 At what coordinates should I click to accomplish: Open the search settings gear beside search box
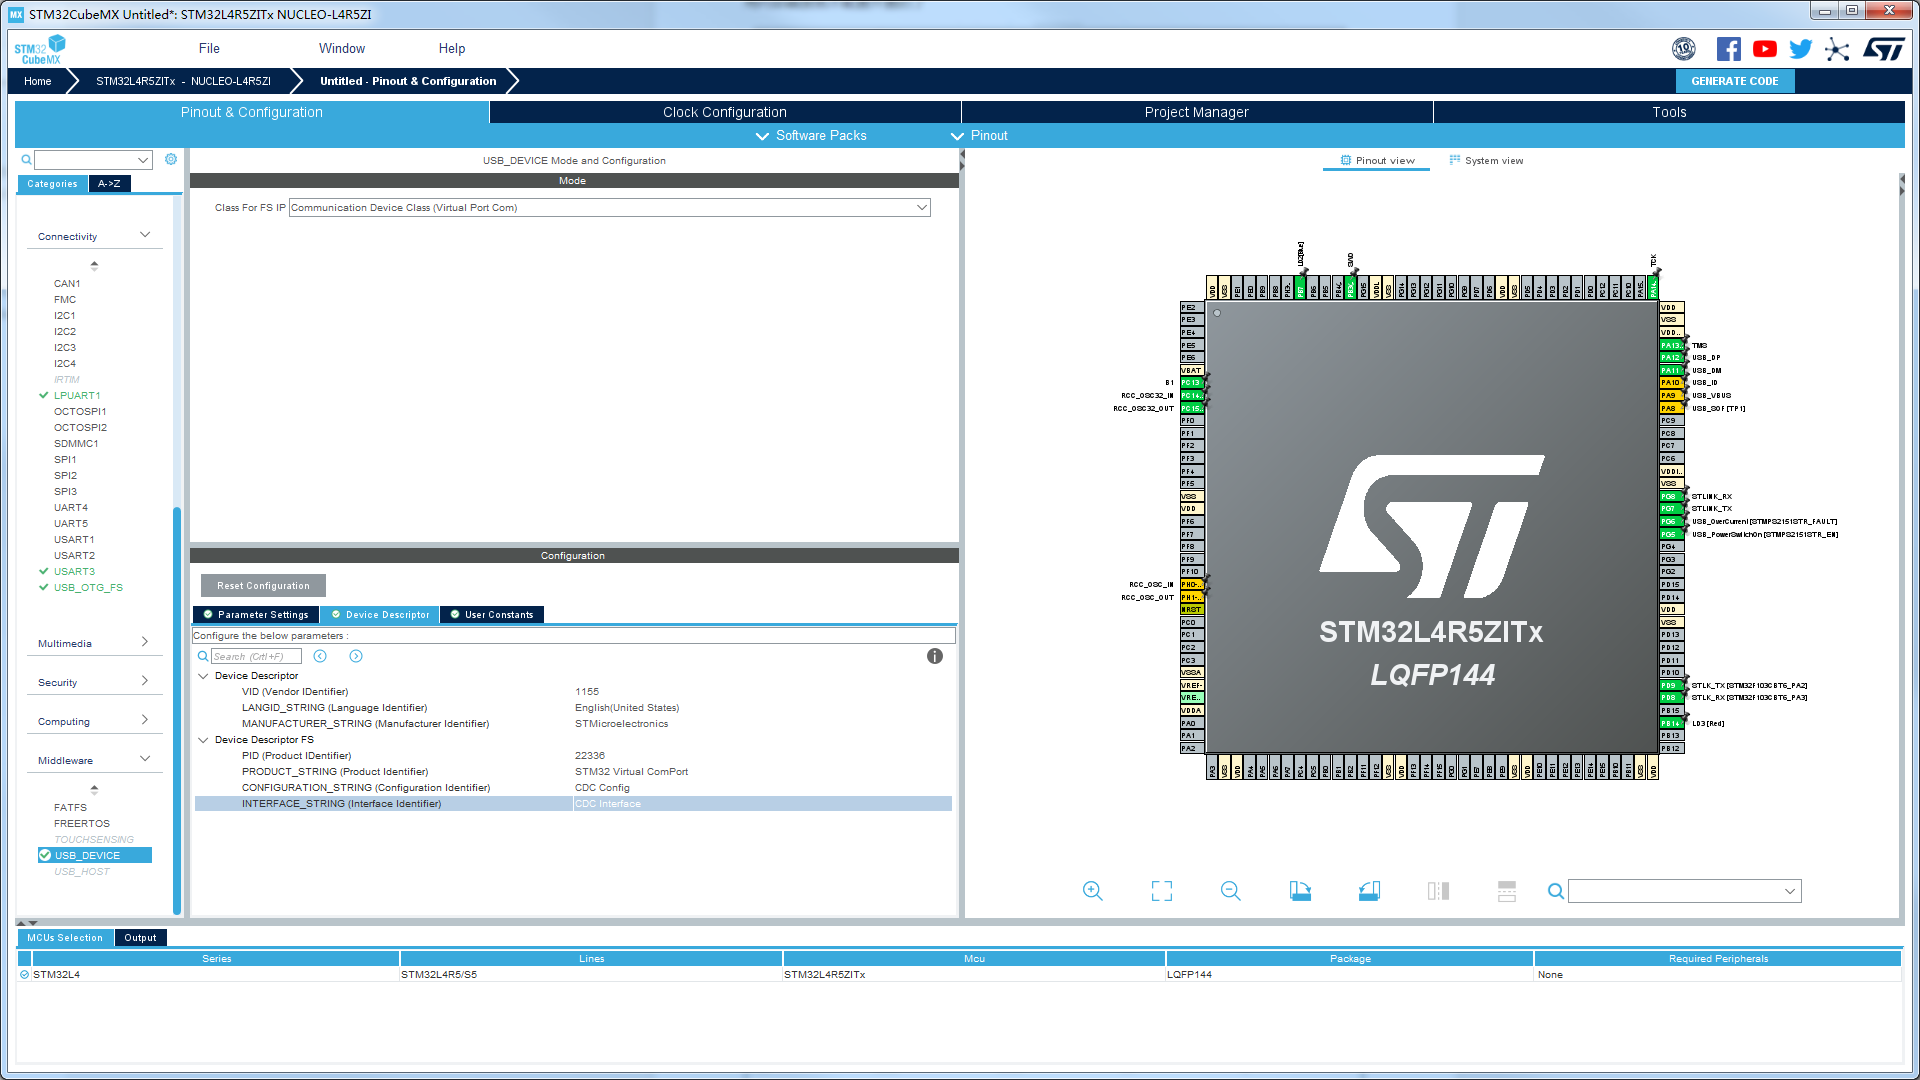point(170,159)
